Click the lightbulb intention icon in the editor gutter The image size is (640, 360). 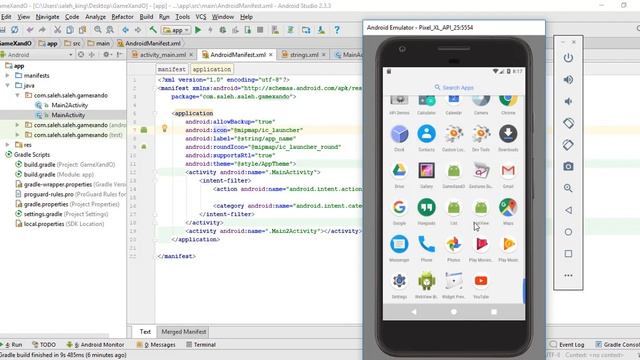click(164, 129)
